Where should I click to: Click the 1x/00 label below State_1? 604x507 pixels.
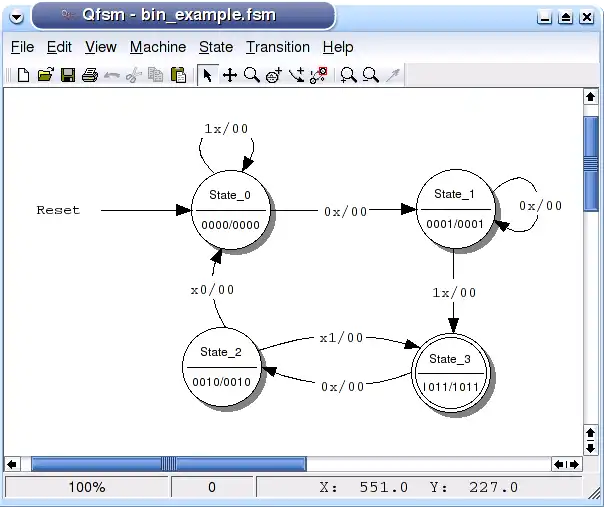454,292
